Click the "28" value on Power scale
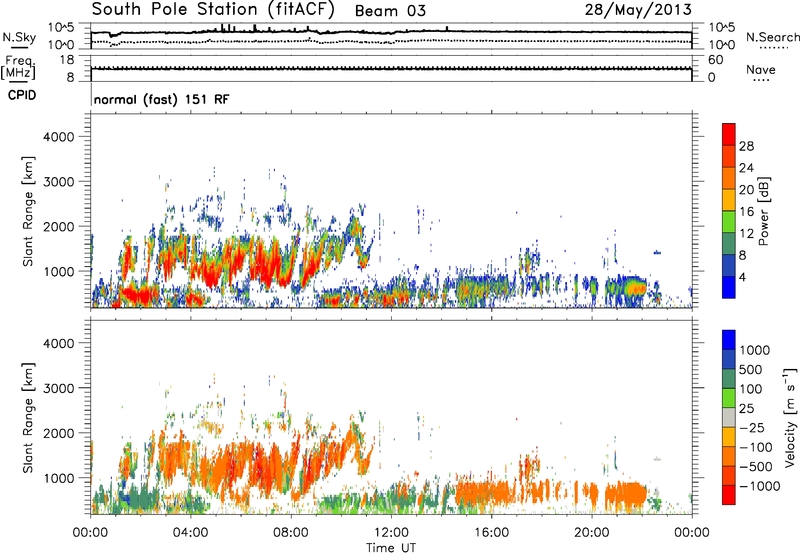 [x=746, y=146]
